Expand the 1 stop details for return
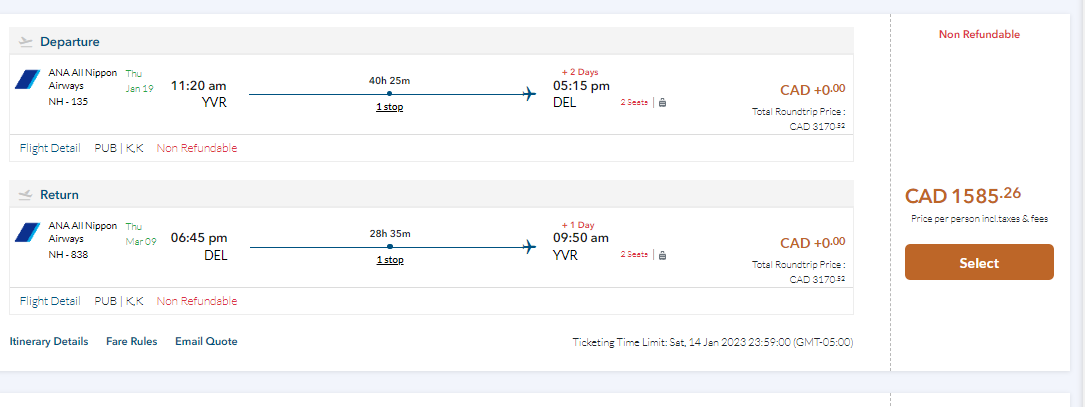 coord(389,260)
